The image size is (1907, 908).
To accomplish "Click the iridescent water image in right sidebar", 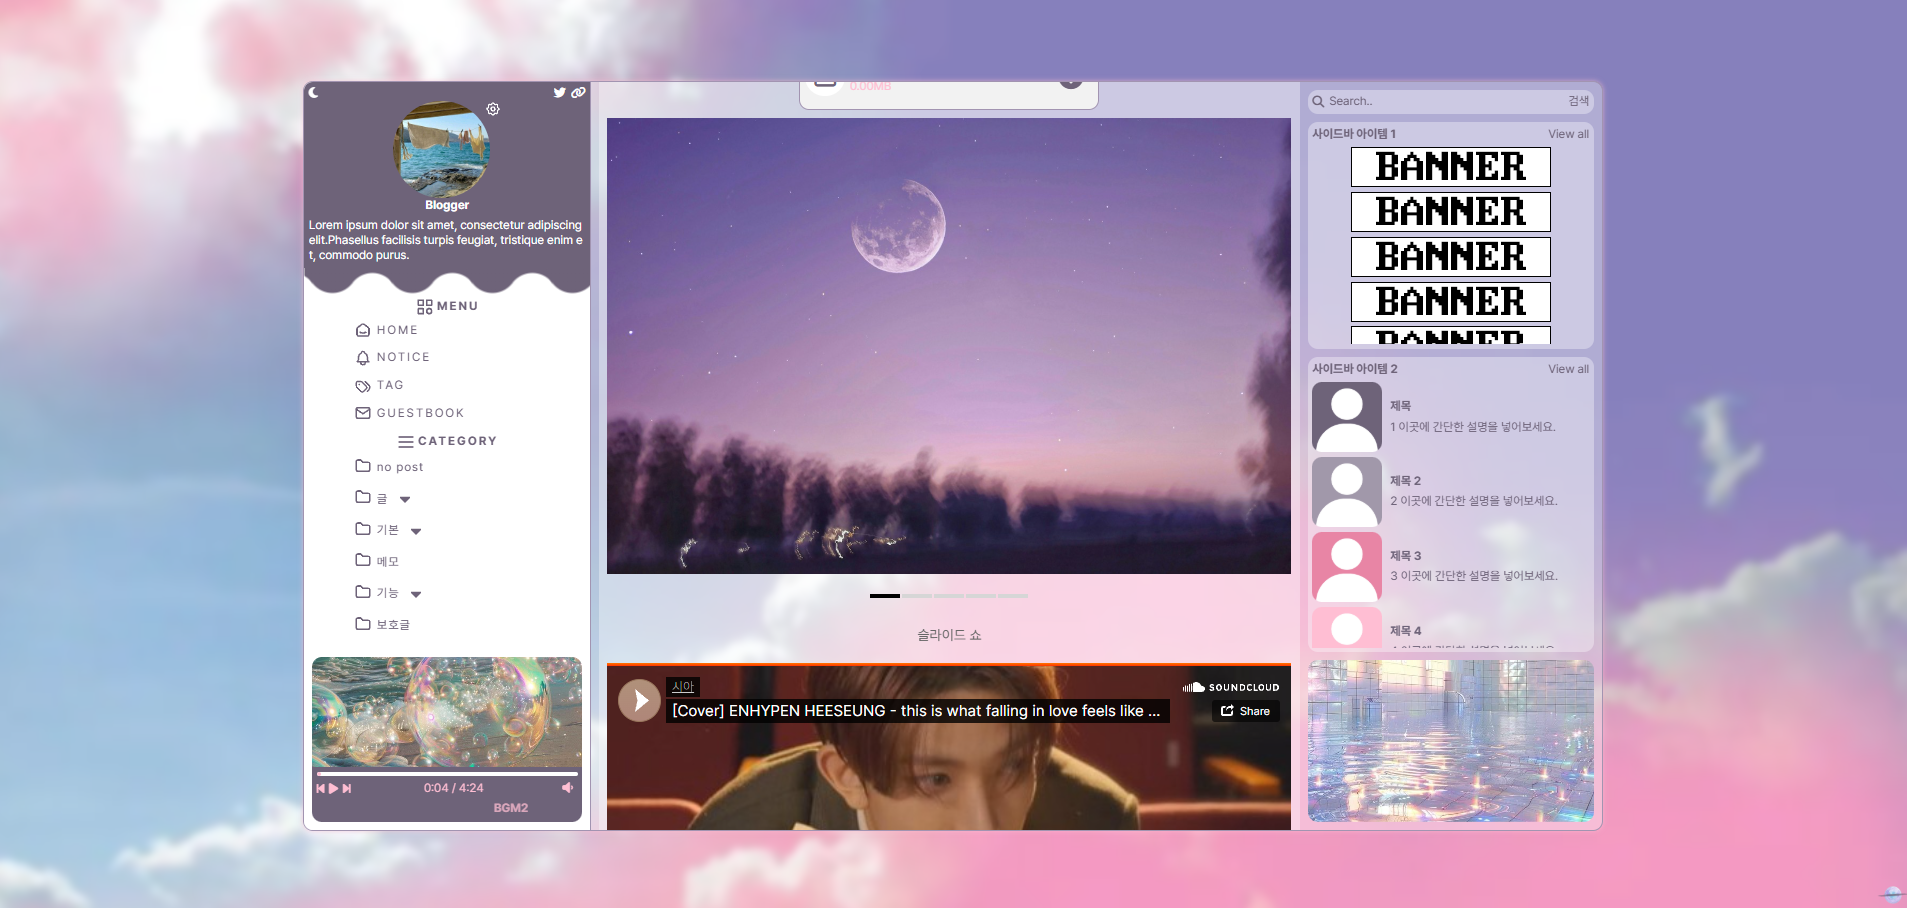I will [1451, 741].
